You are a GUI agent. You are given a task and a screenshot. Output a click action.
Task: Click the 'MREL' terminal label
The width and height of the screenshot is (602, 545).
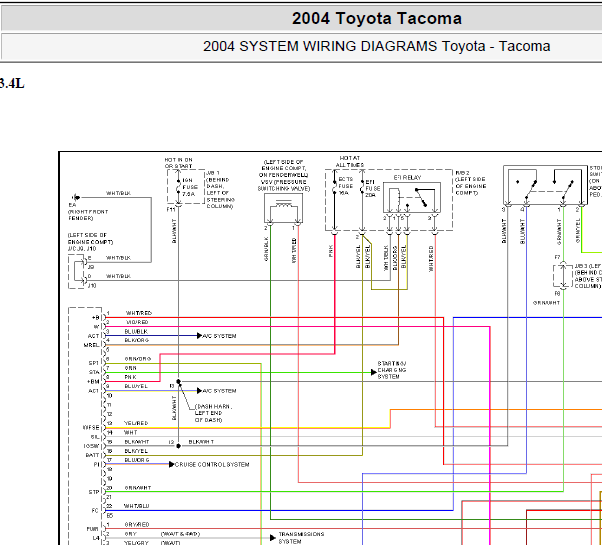91,345
